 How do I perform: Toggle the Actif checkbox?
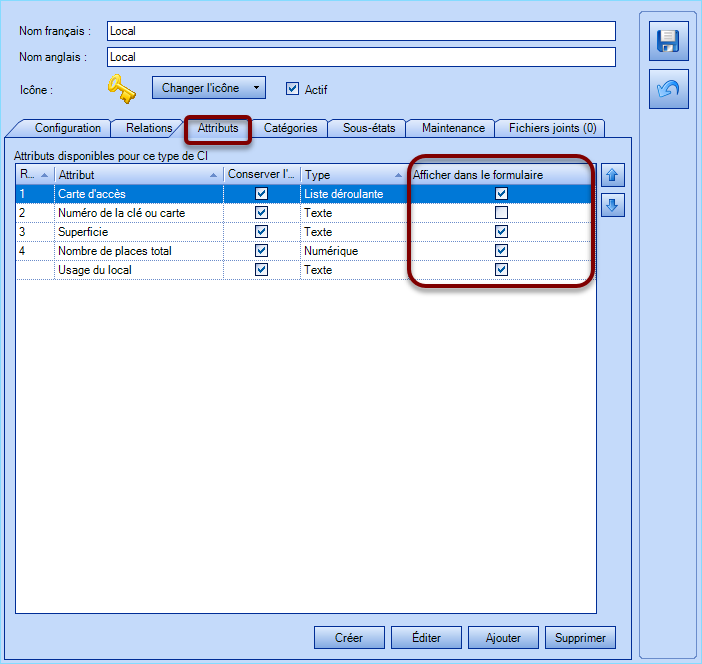292,88
